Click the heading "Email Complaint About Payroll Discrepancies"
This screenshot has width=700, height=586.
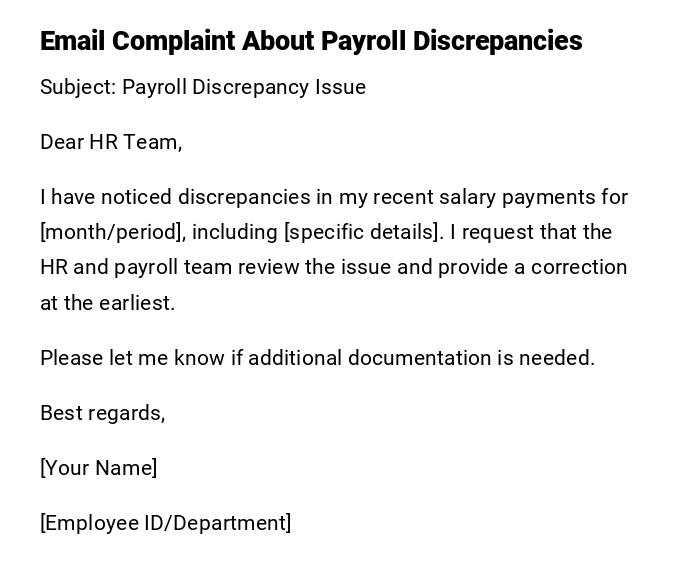click(x=311, y=41)
